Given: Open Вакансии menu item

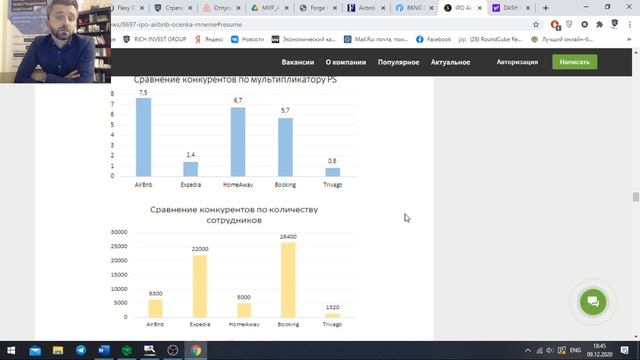Looking at the screenshot, I should 298,62.
